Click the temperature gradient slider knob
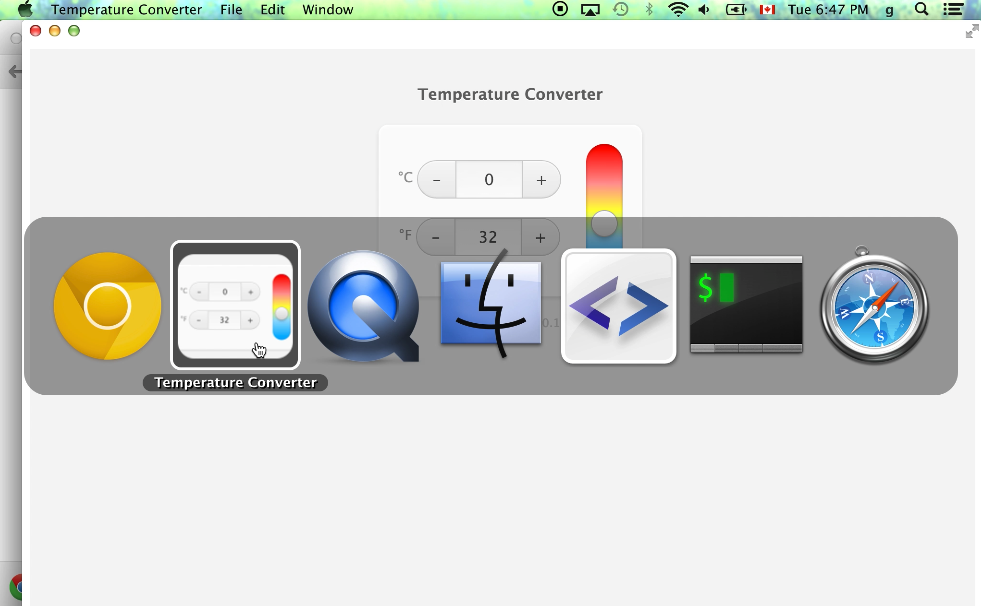Viewport: 981px width, 606px height. [604, 223]
